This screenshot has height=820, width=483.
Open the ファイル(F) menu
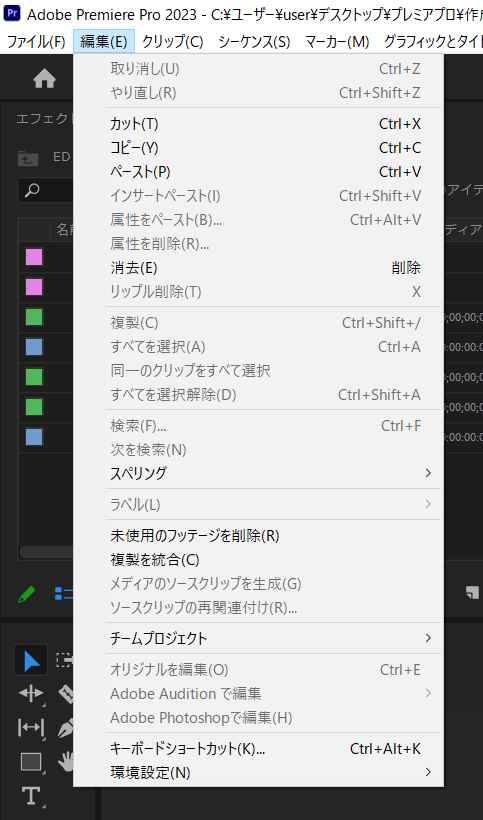click(36, 42)
